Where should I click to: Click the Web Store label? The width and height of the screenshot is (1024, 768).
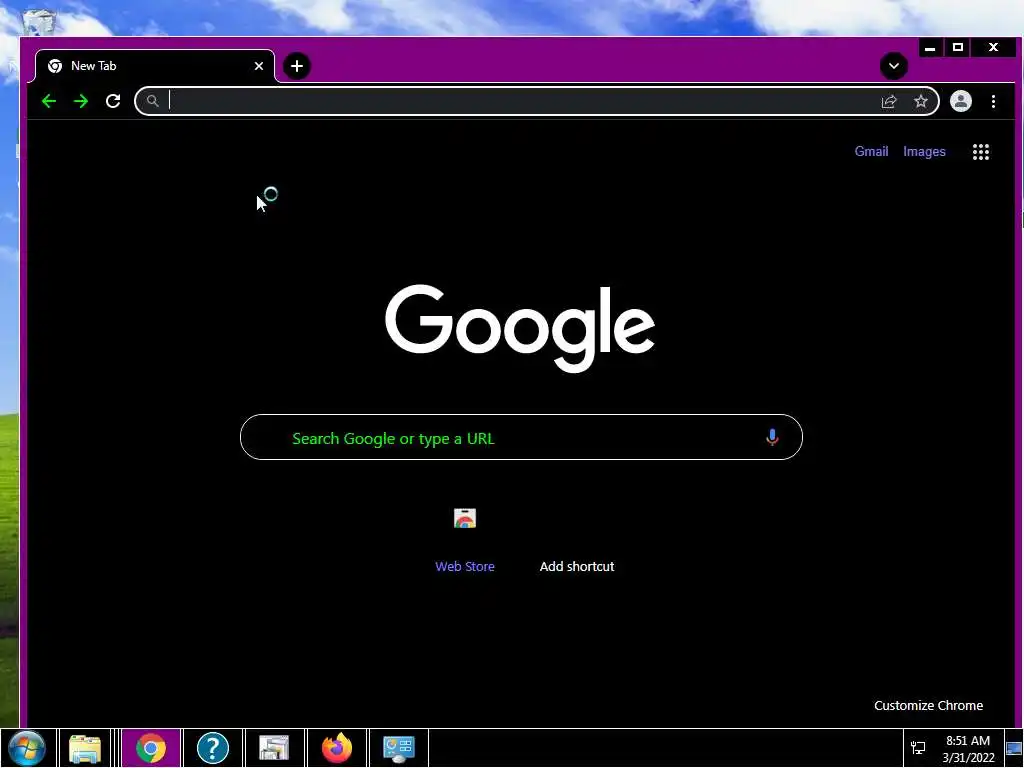pyautogui.click(x=465, y=566)
